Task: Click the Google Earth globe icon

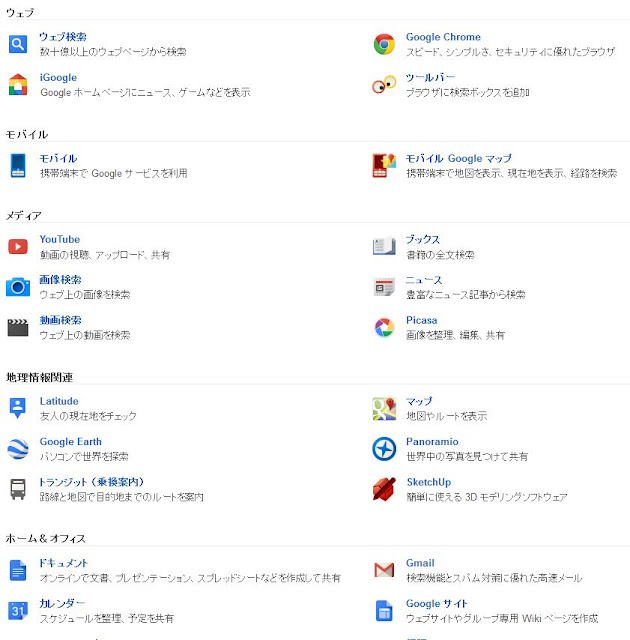Action: click(18, 449)
